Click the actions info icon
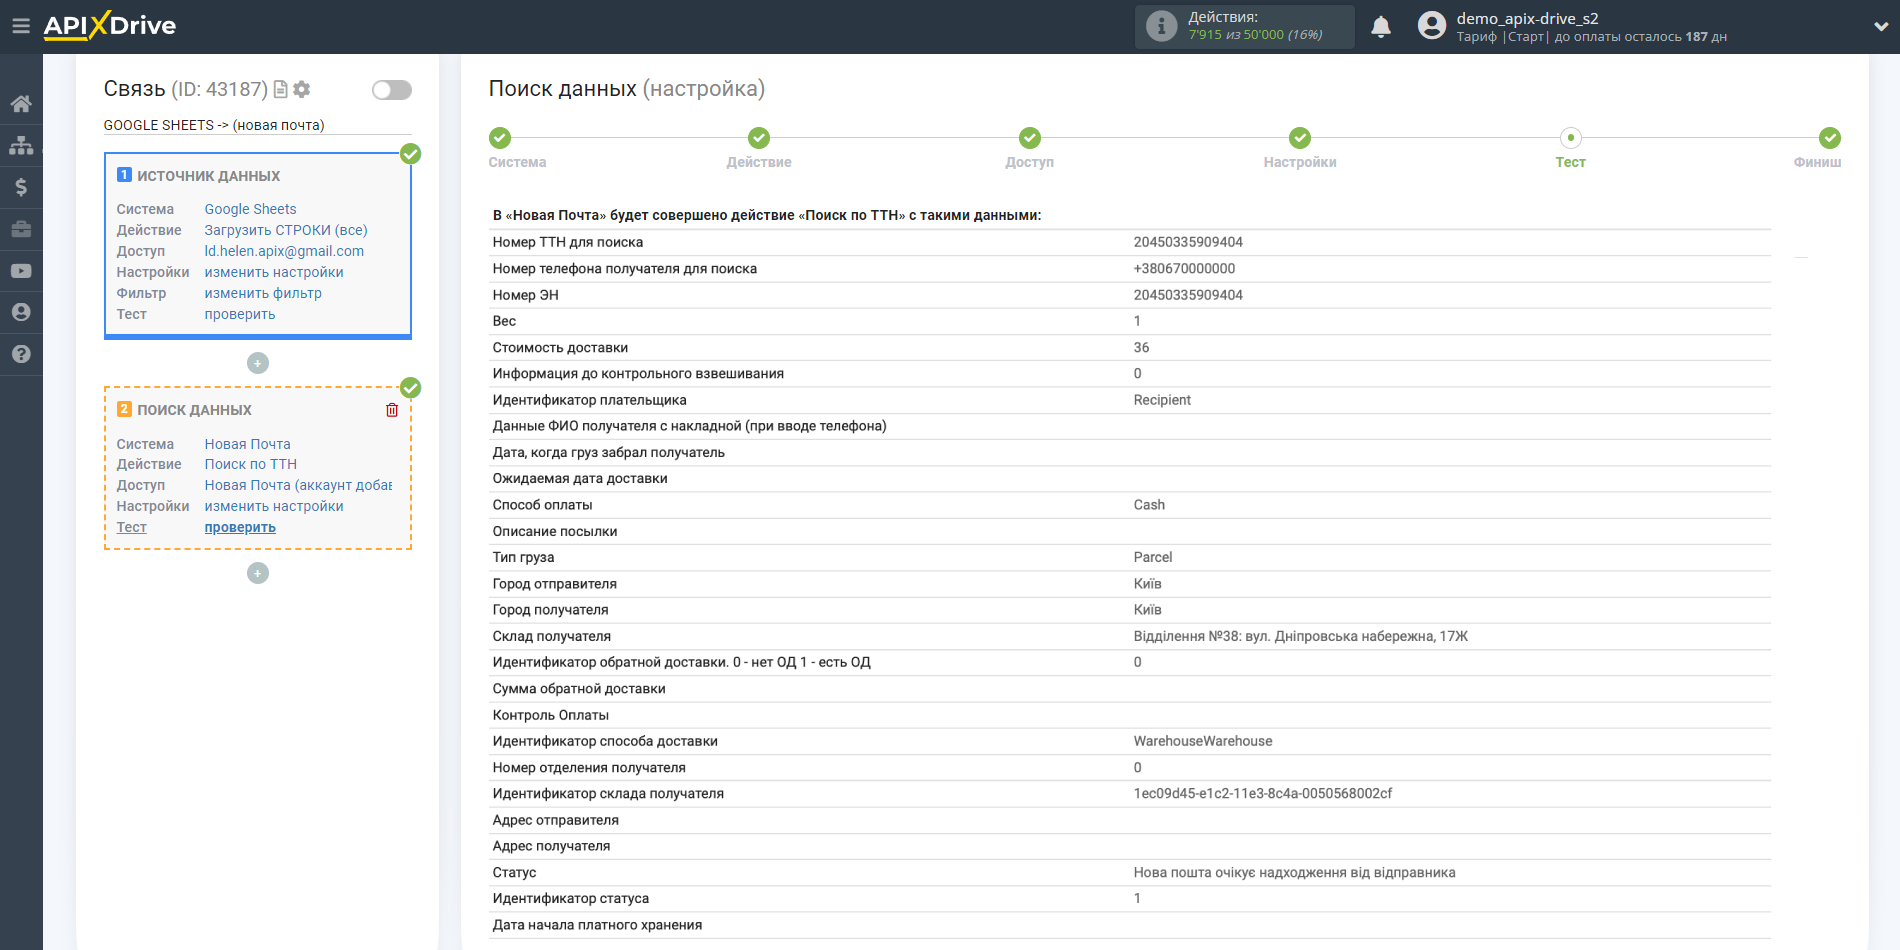The height and width of the screenshot is (950, 1900). (x=1161, y=26)
